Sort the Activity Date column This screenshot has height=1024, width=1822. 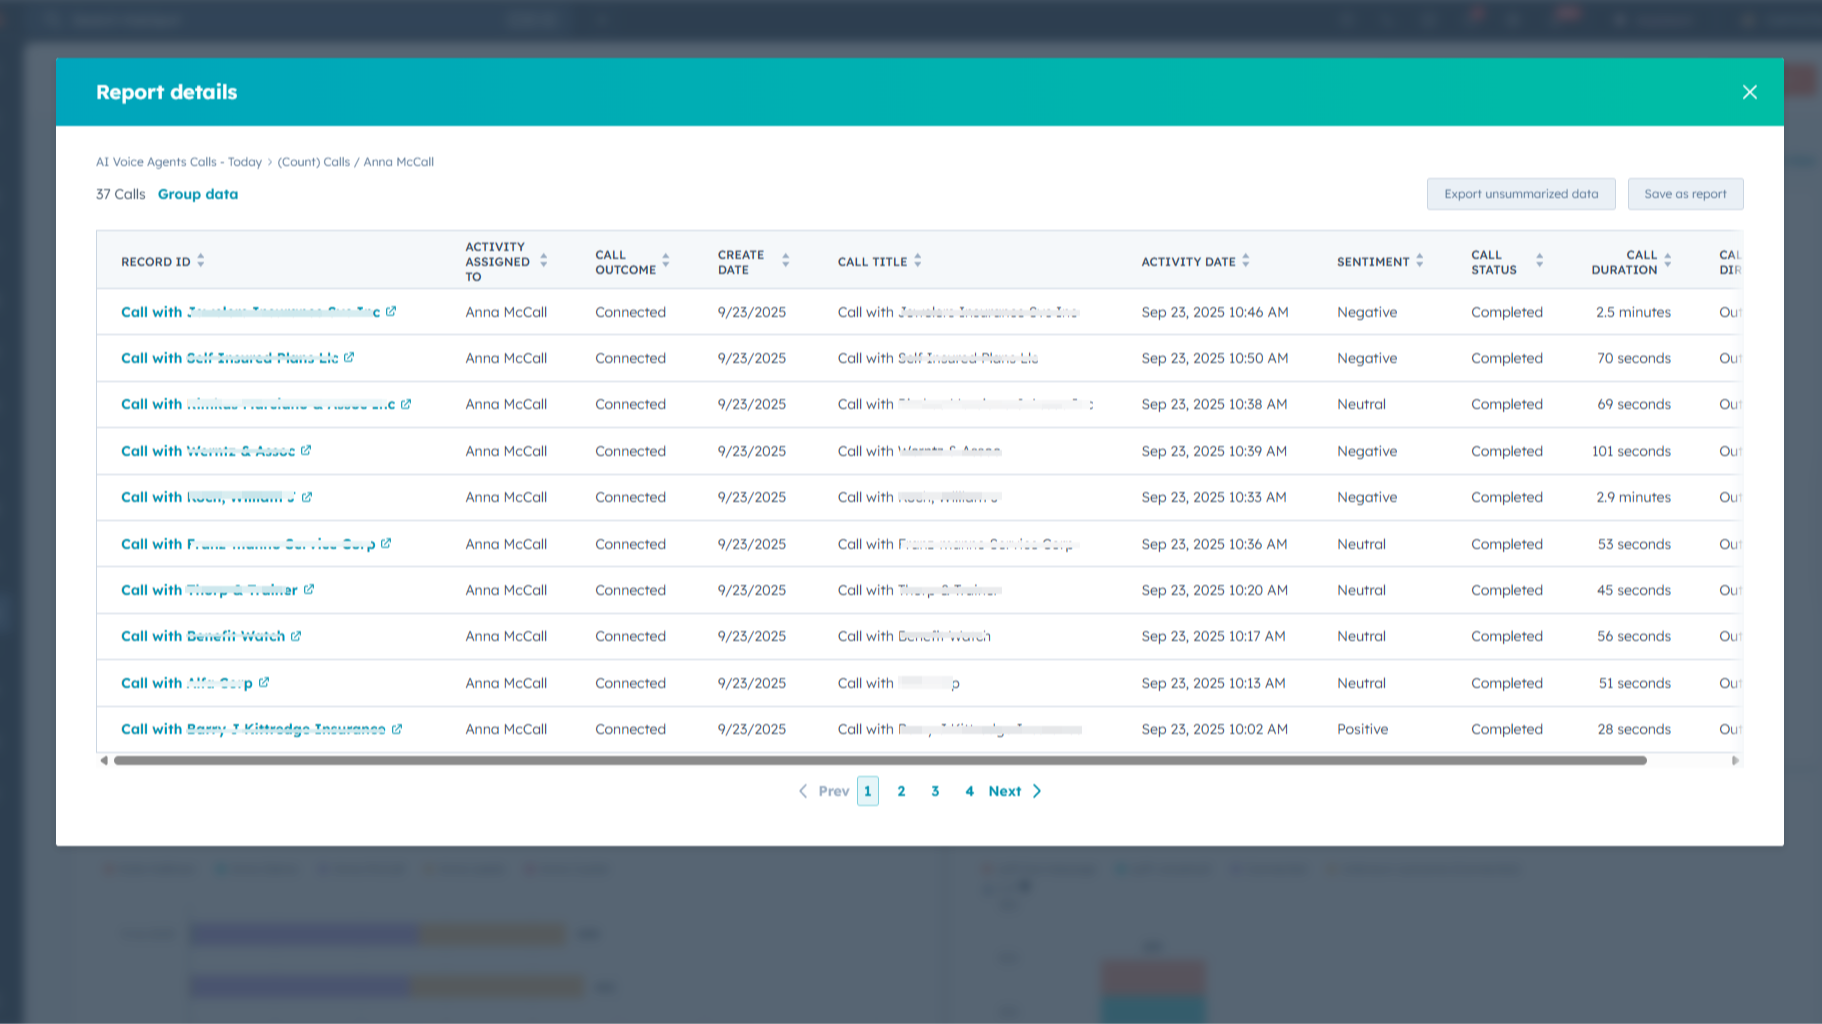(1246, 260)
